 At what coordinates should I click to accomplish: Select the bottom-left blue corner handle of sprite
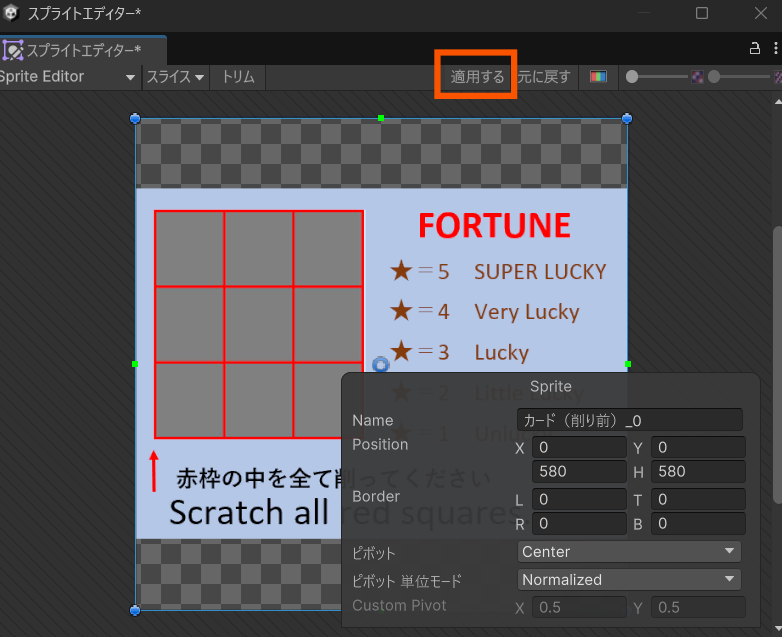coord(135,610)
